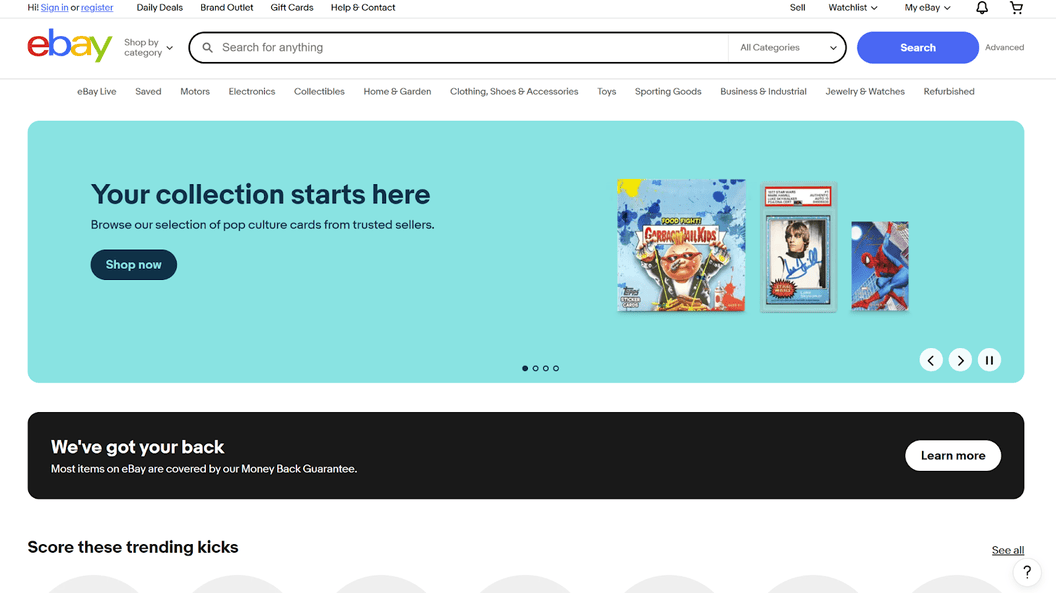Click the blue Search button
The image size is (1056, 593).
pos(917,48)
